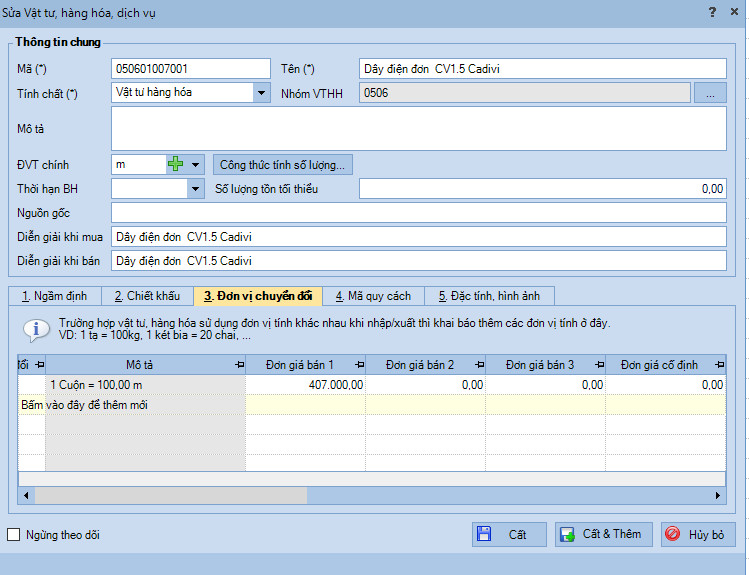Viewport: 749px width, 575px height.
Task: Click the red cancel icon on Hủy bỏ
Action: (672, 533)
